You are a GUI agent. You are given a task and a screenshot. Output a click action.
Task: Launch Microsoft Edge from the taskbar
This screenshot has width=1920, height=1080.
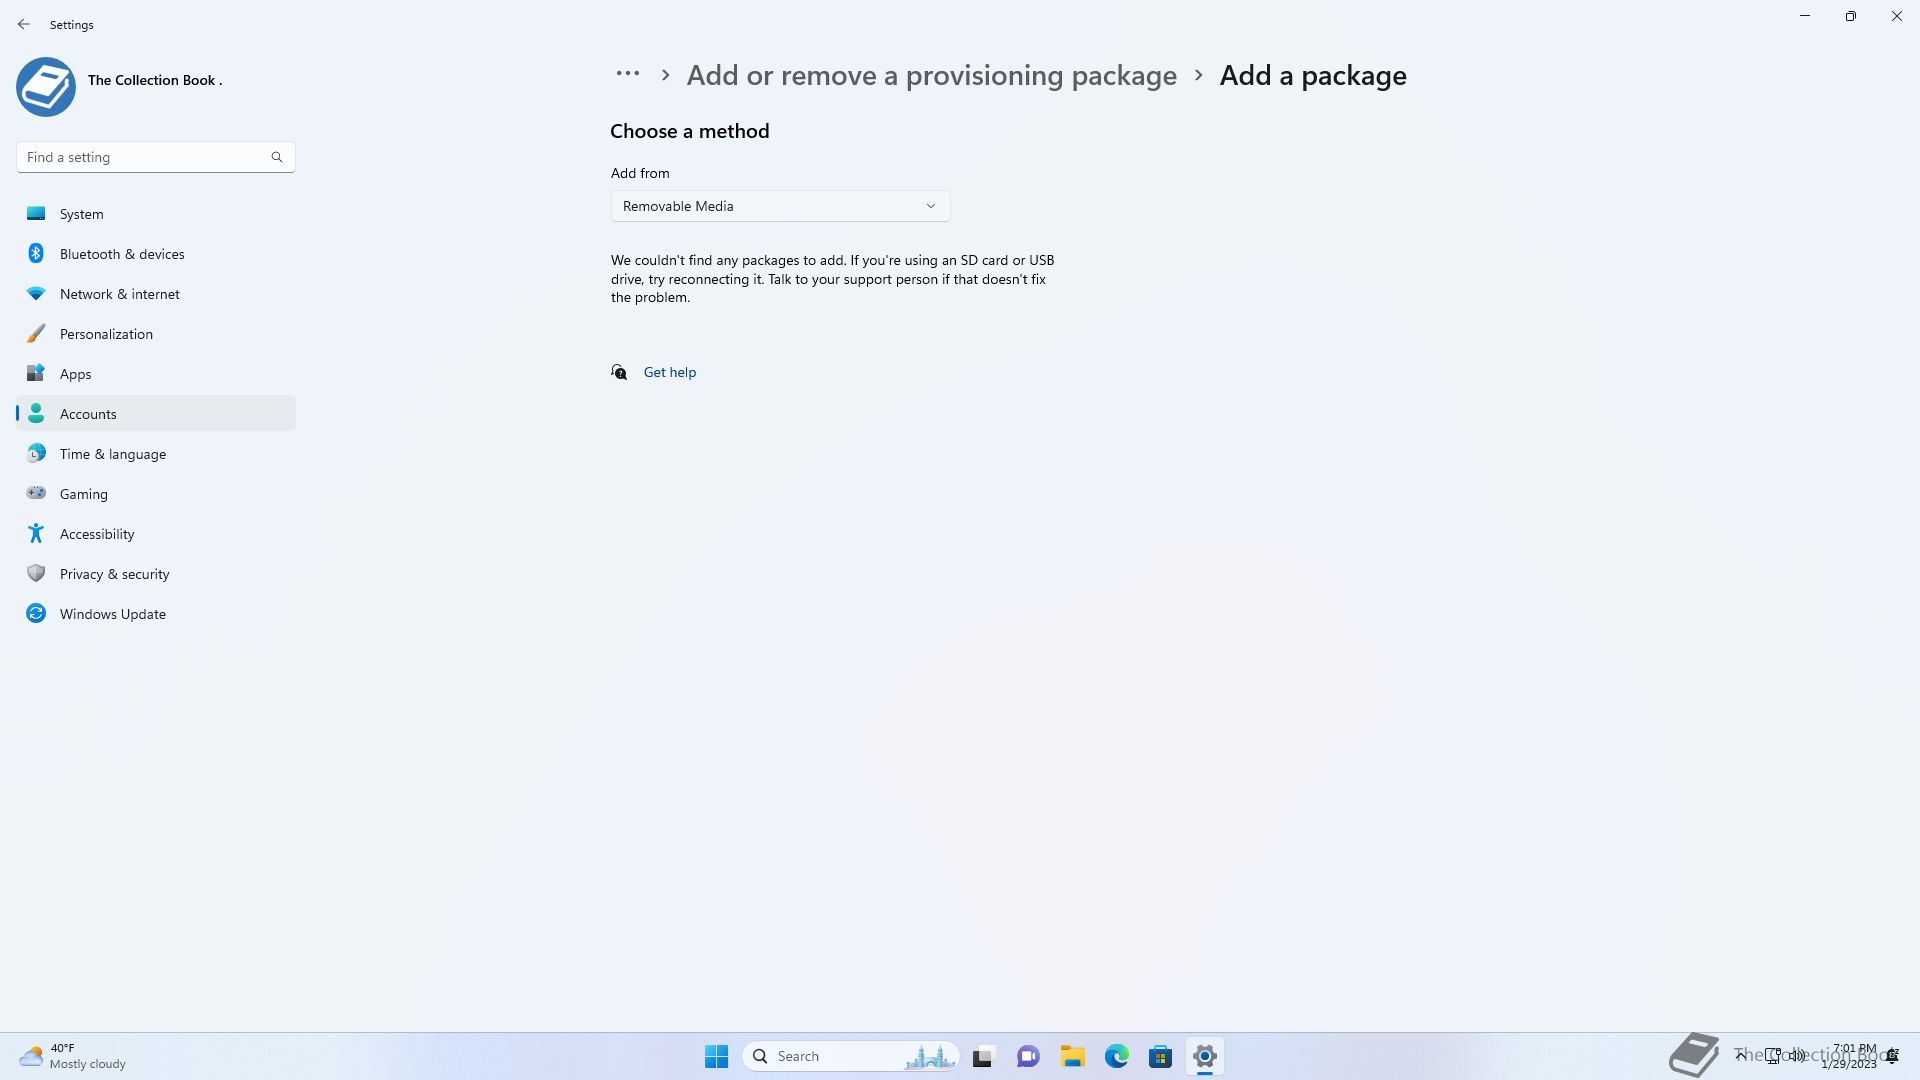(1116, 1056)
